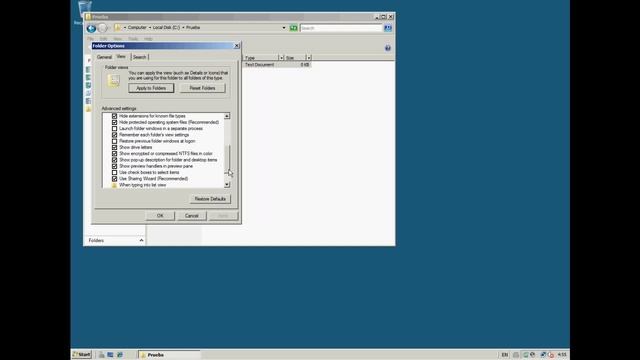Image resolution: width=640 pixels, height=360 pixels.
Task: Switch to the Search tab
Action: pos(140,57)
